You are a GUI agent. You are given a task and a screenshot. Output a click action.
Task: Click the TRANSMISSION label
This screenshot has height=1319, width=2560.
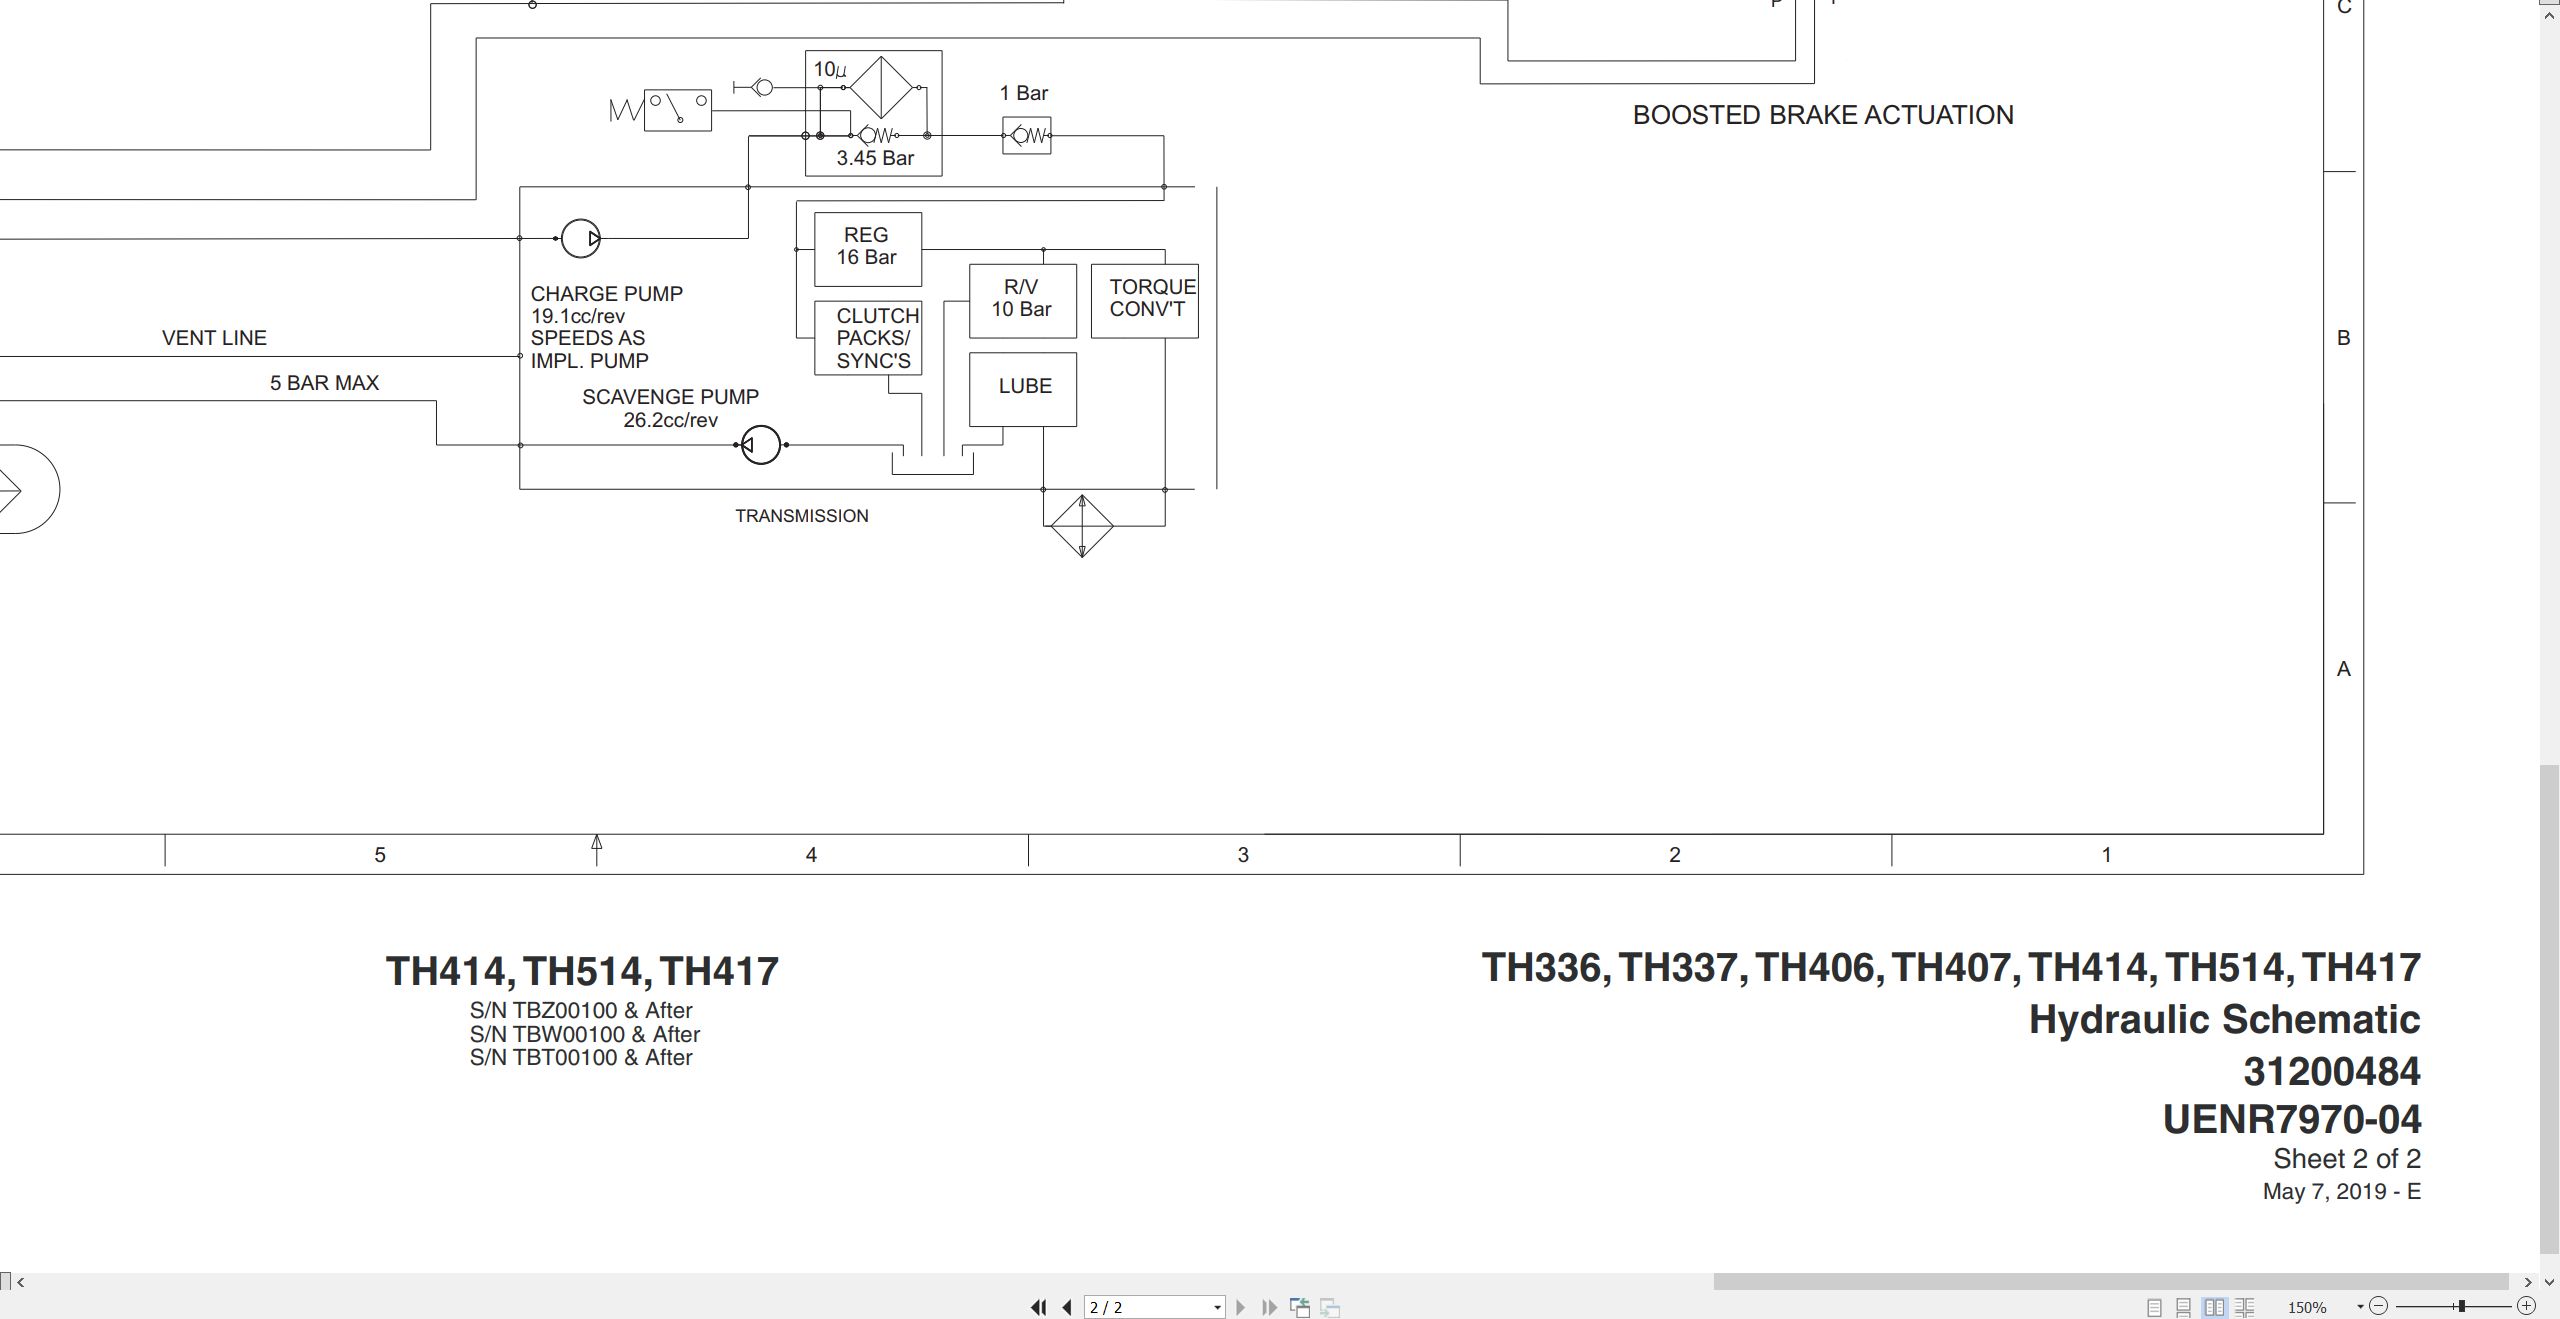[802, 516]
